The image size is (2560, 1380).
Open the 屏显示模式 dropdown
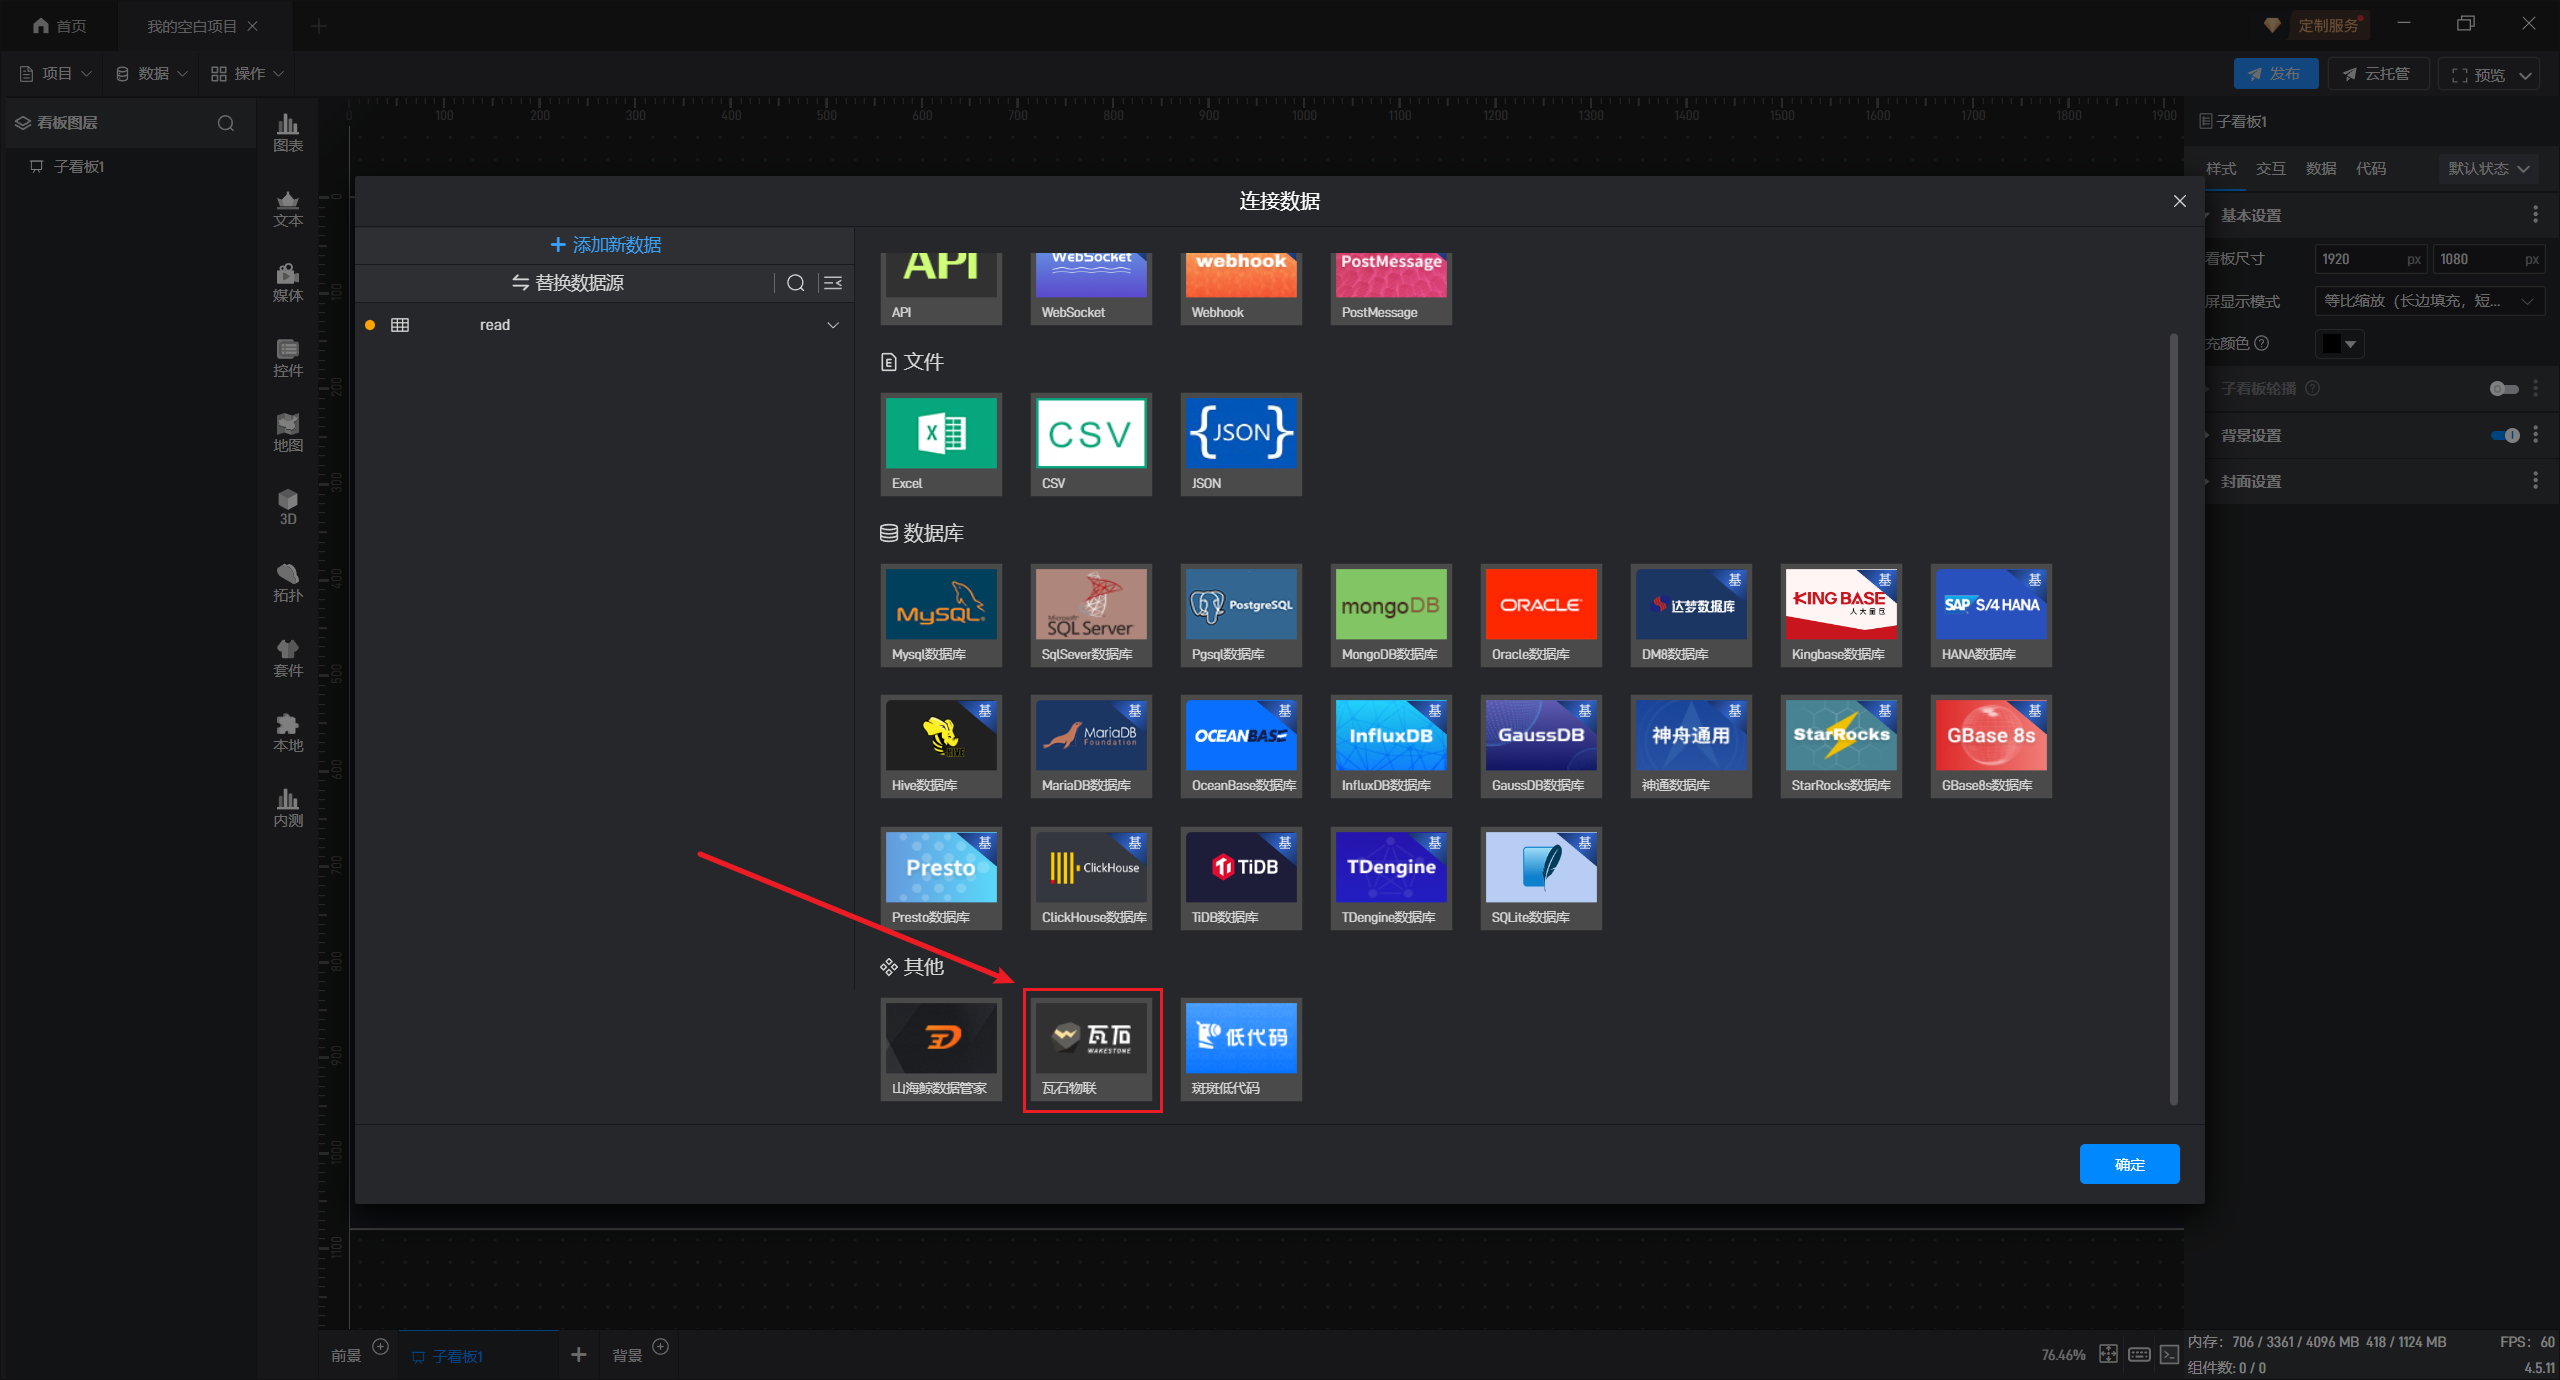2429,301
